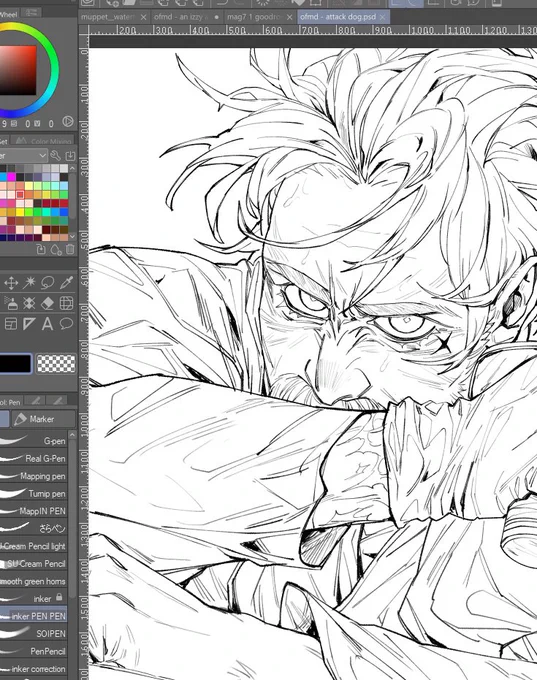Click the hue ring on color wheel

click(54, 69)
